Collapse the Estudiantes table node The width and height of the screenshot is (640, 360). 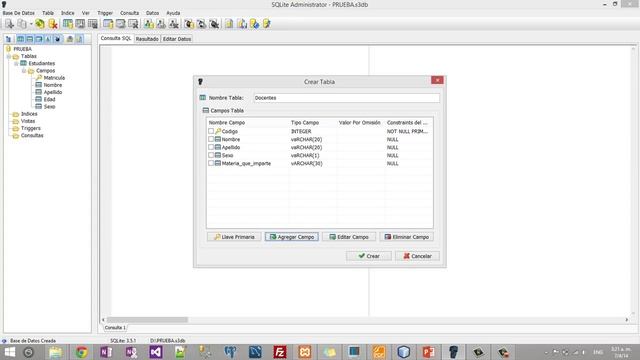pyautogui.click(x=16, y=64)
